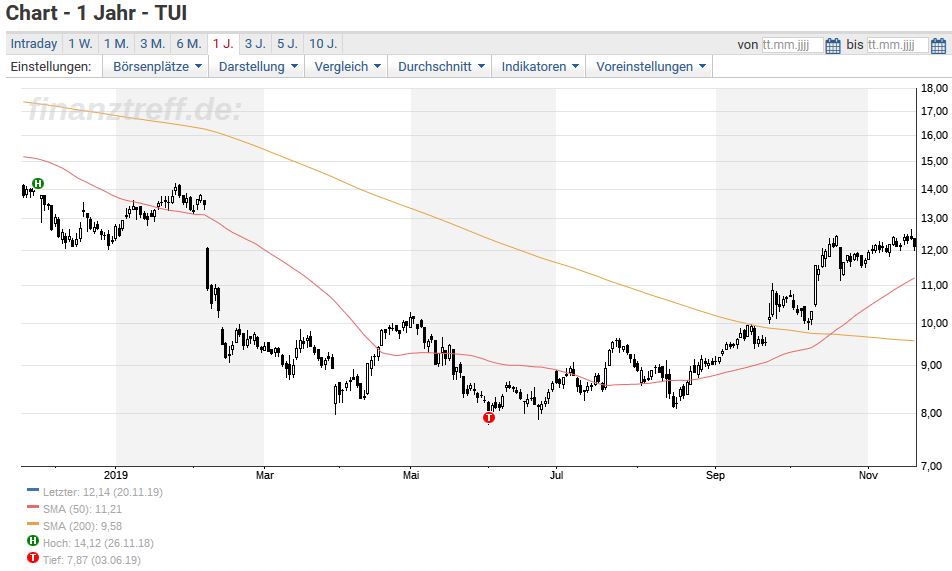The height and width of the screenshot is (571, 952).
Task: Click the 'Einstellungen:' label
Action: point(51,67)
